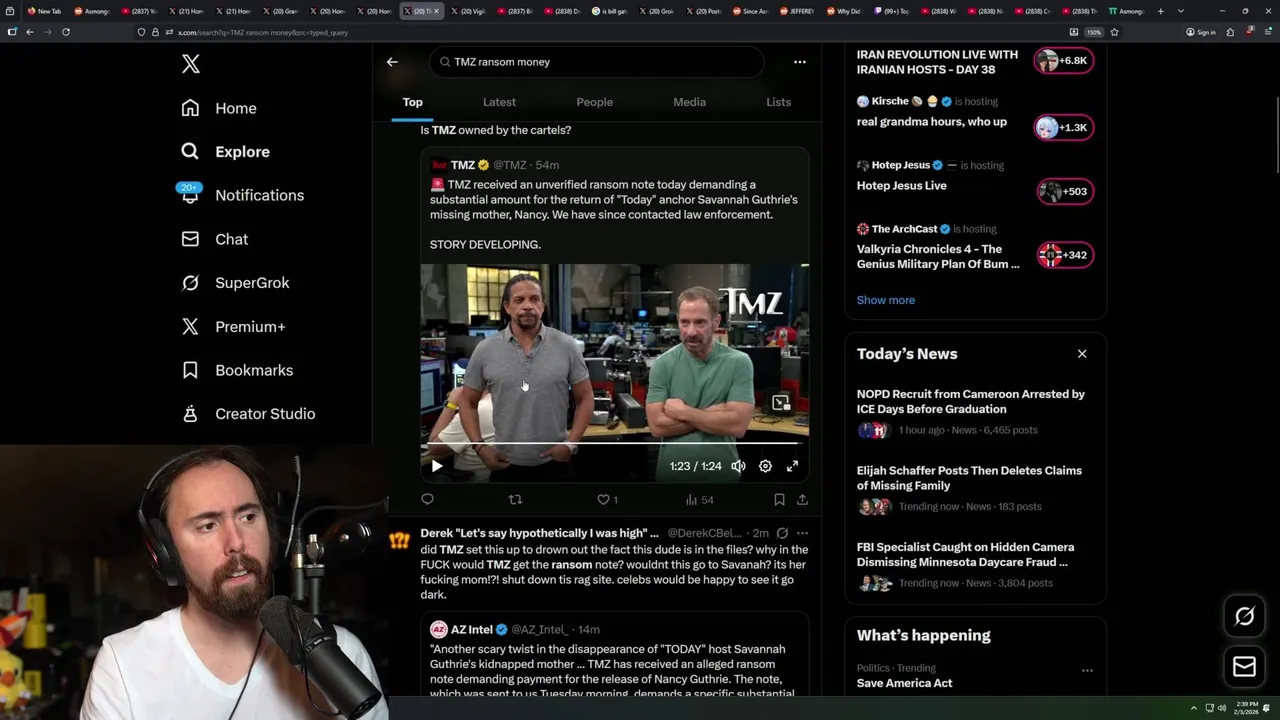The height and width of the screenshot is (720, 1280).
Task: Open Notifications in sidebar
Action: [242, 195]
